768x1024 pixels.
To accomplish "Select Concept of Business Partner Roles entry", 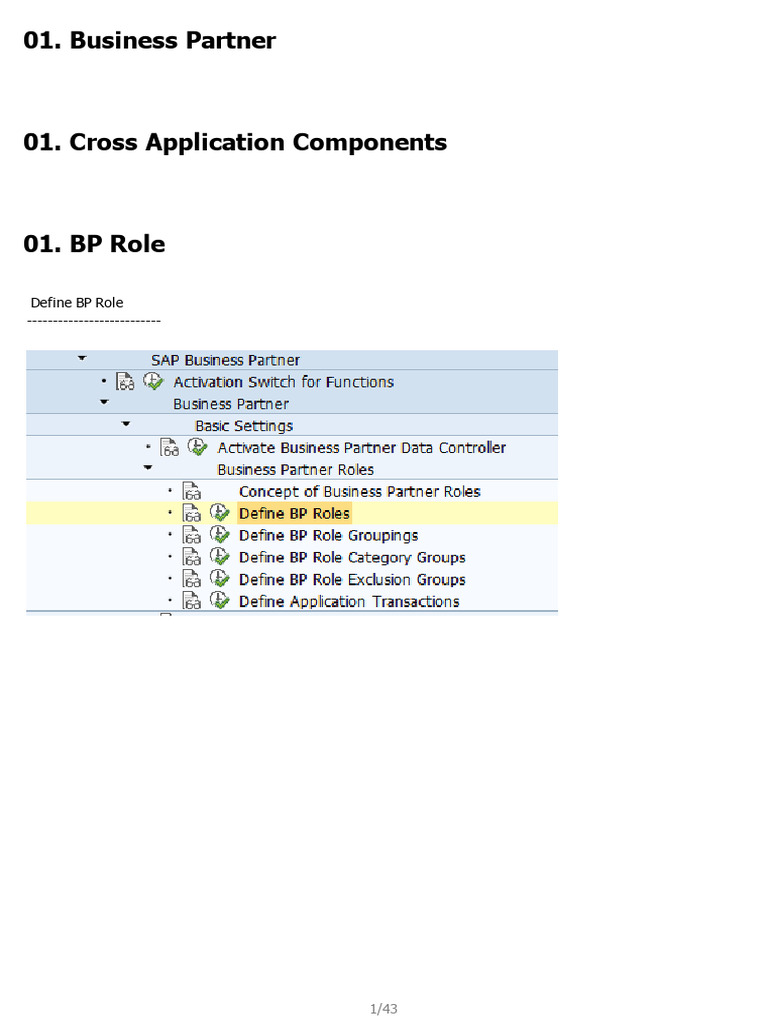I will click(x=359, y=492).
